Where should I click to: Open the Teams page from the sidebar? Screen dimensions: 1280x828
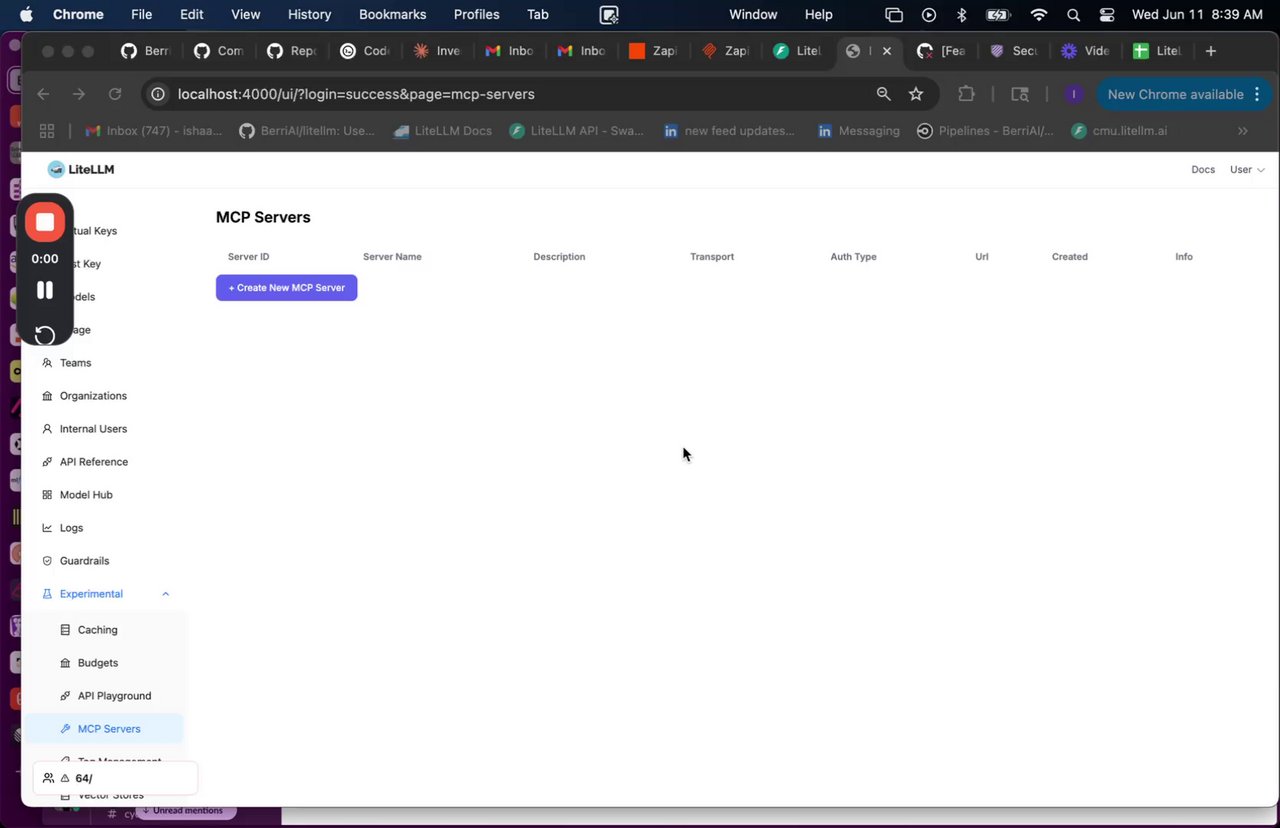coord(75,363)
